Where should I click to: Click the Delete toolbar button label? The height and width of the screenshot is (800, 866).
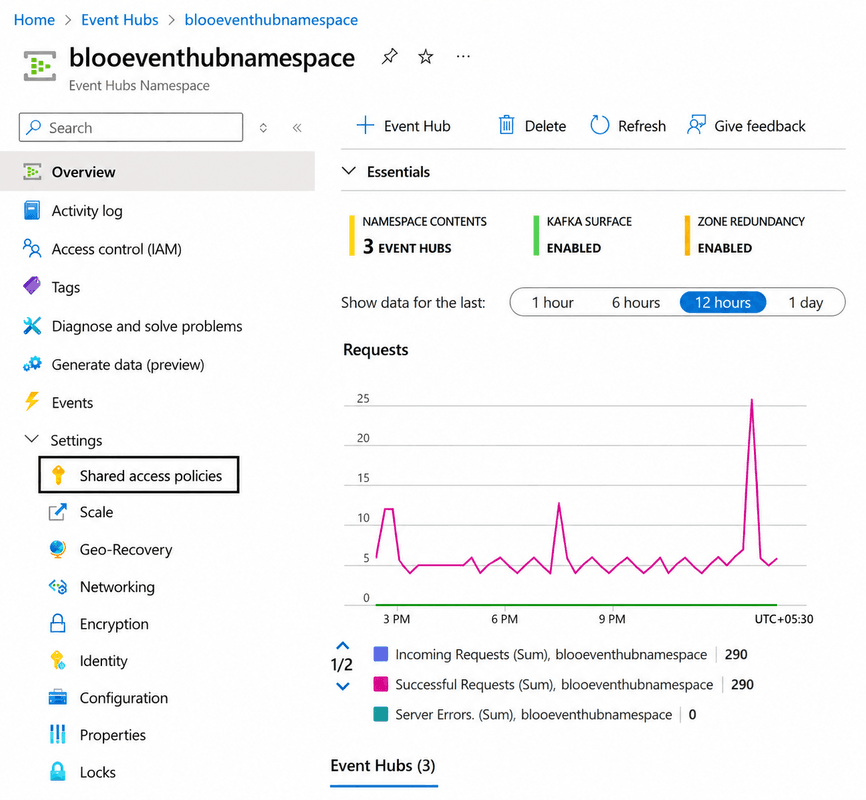pos(545,126)
